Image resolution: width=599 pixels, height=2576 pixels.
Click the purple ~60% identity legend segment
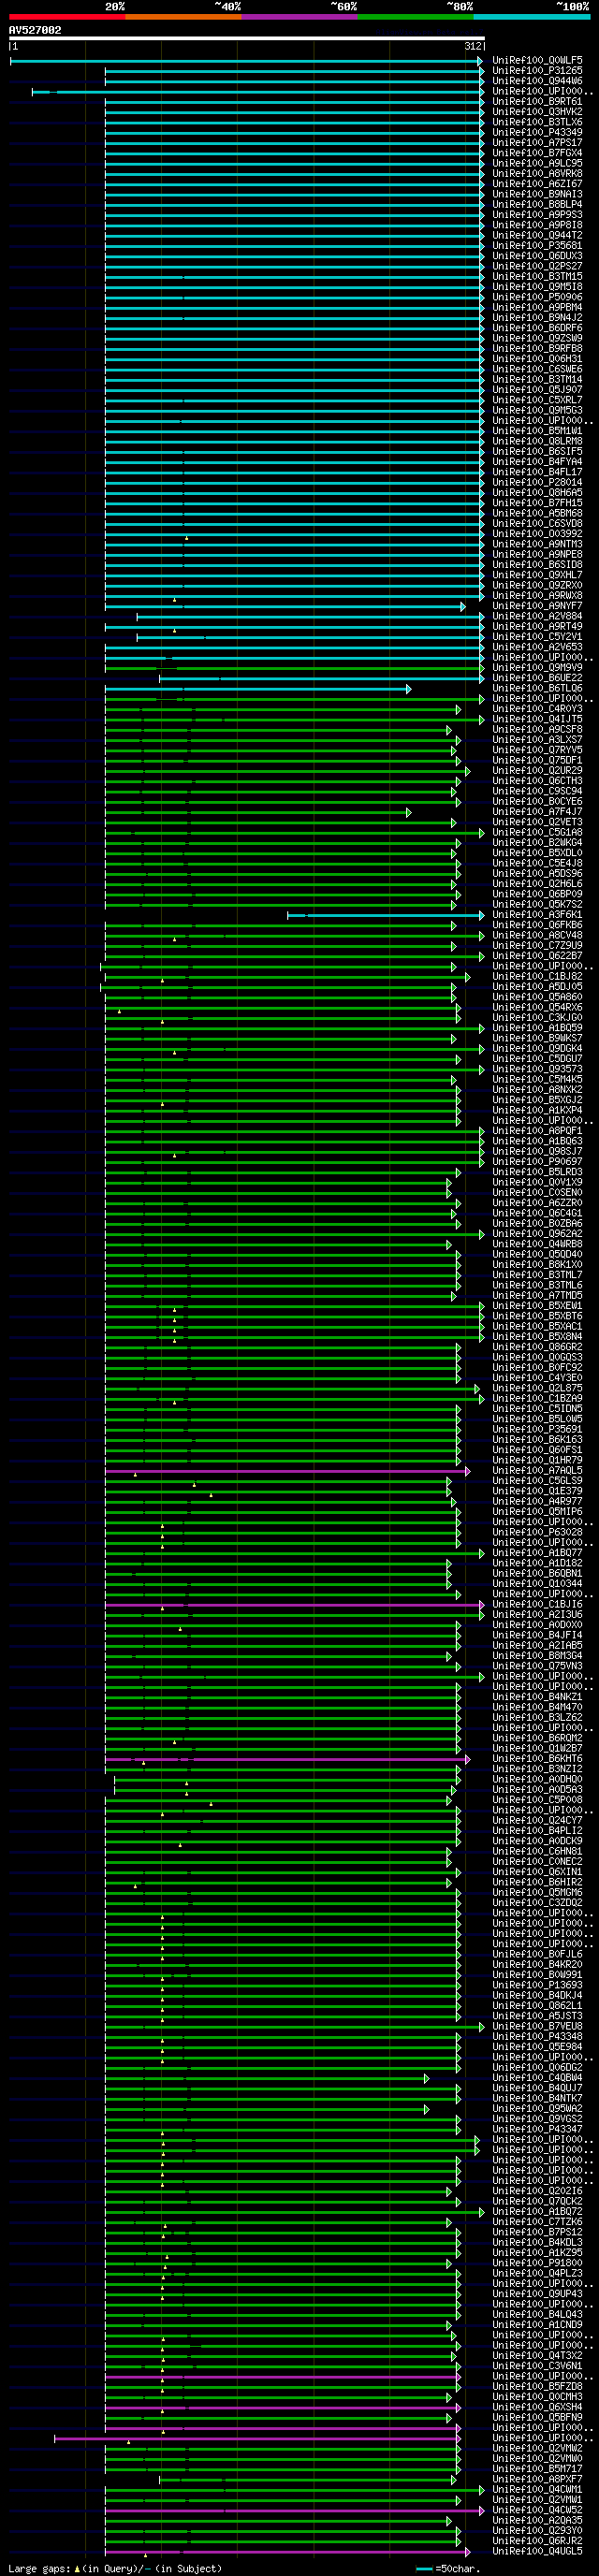tap(299, 16)
